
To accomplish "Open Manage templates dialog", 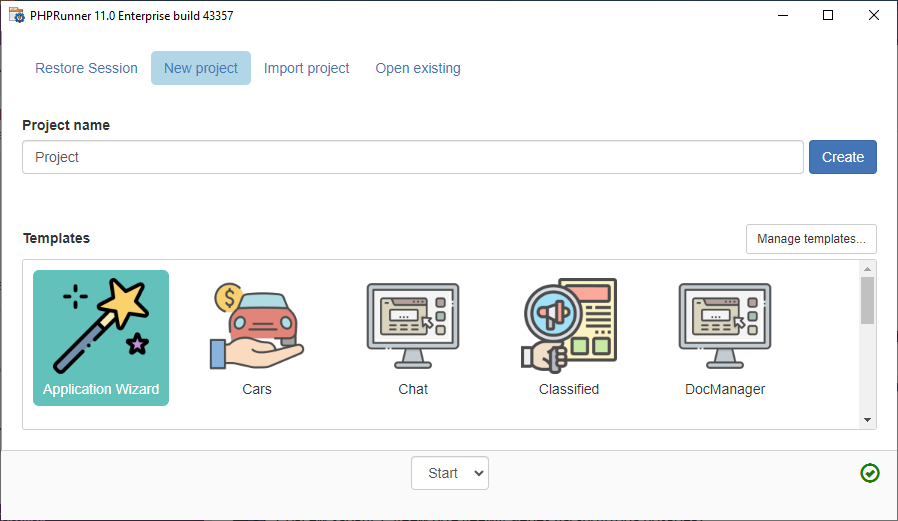I will click(x=811, y=239).
